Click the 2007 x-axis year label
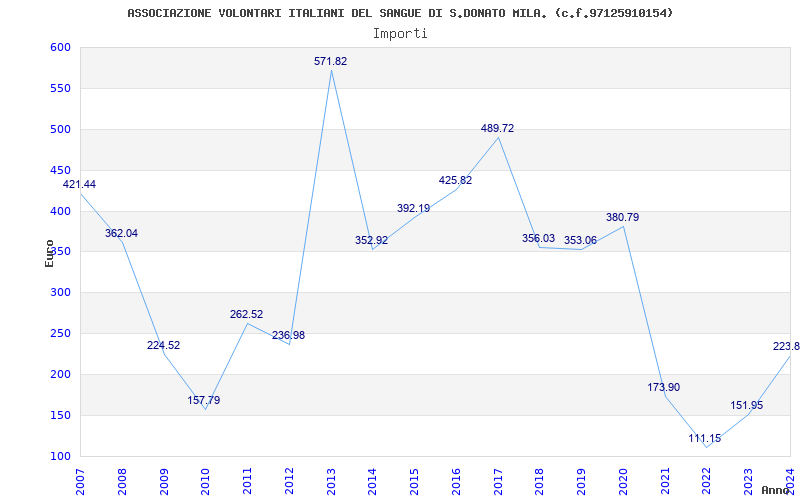This screenshot has width=800, height=500. pyautogui.click(x=81, y=482)
